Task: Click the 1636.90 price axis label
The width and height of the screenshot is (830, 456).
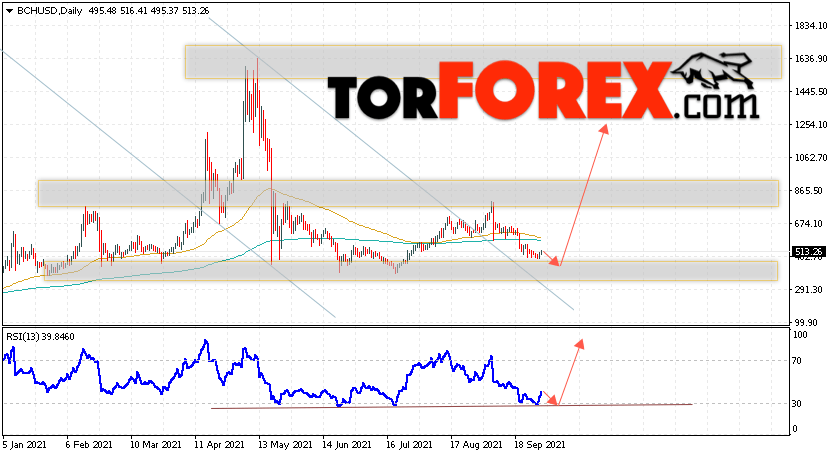Action: click(810, 58)
